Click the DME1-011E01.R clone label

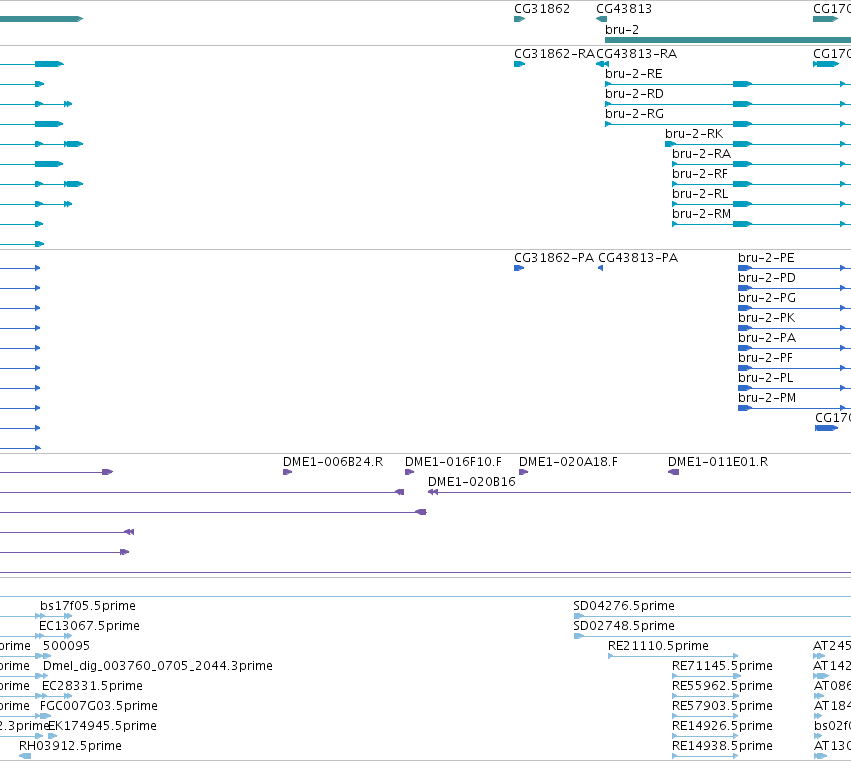pyautogui.click(x=717, y=462)
